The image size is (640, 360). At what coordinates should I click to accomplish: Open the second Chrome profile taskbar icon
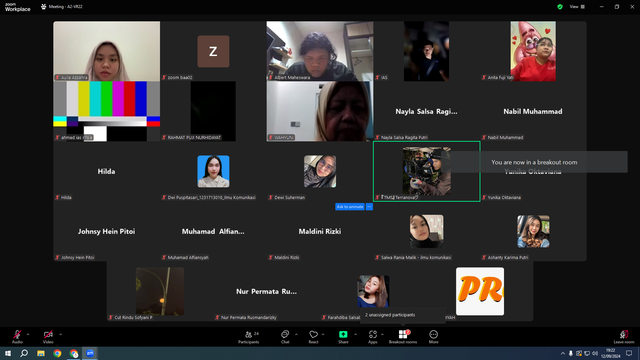pyautogui.click(x=74, y=353)
